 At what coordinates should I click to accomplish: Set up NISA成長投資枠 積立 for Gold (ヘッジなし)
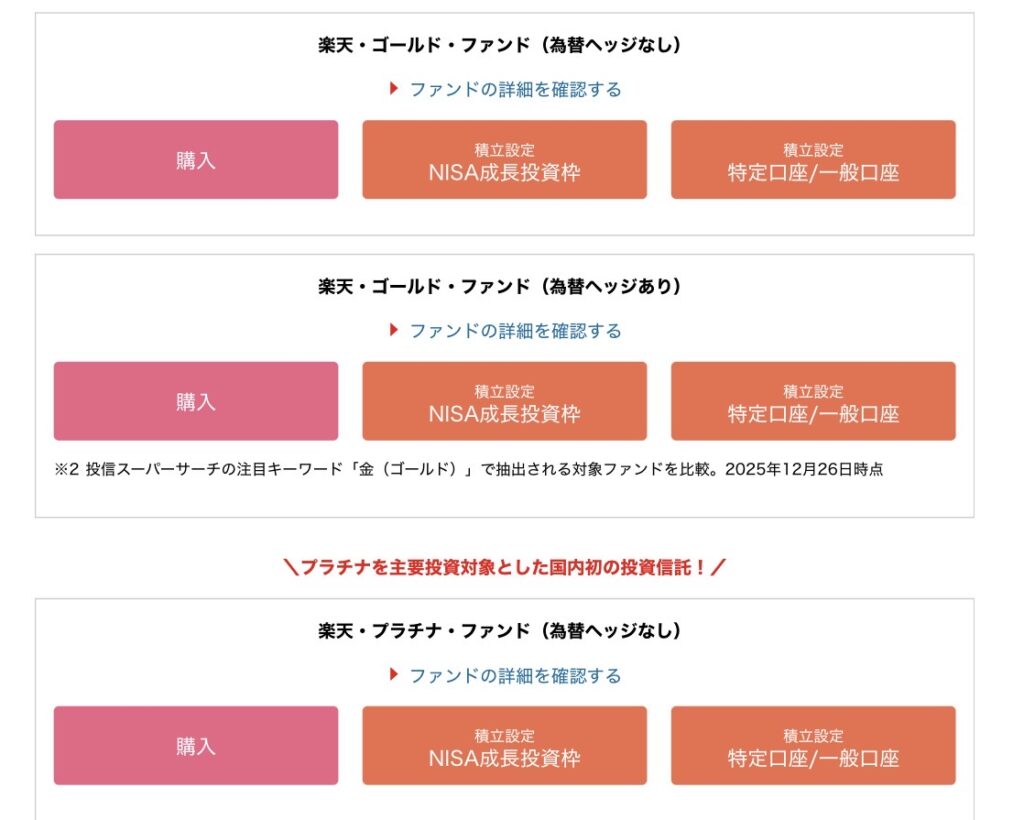click(x=504, y=160)
